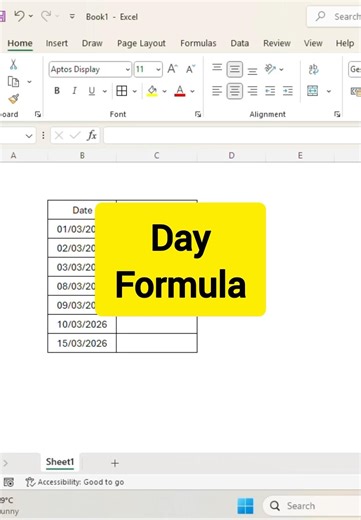Expand the Name Box dropdown
361x520 pixels.
pos(29,136)
